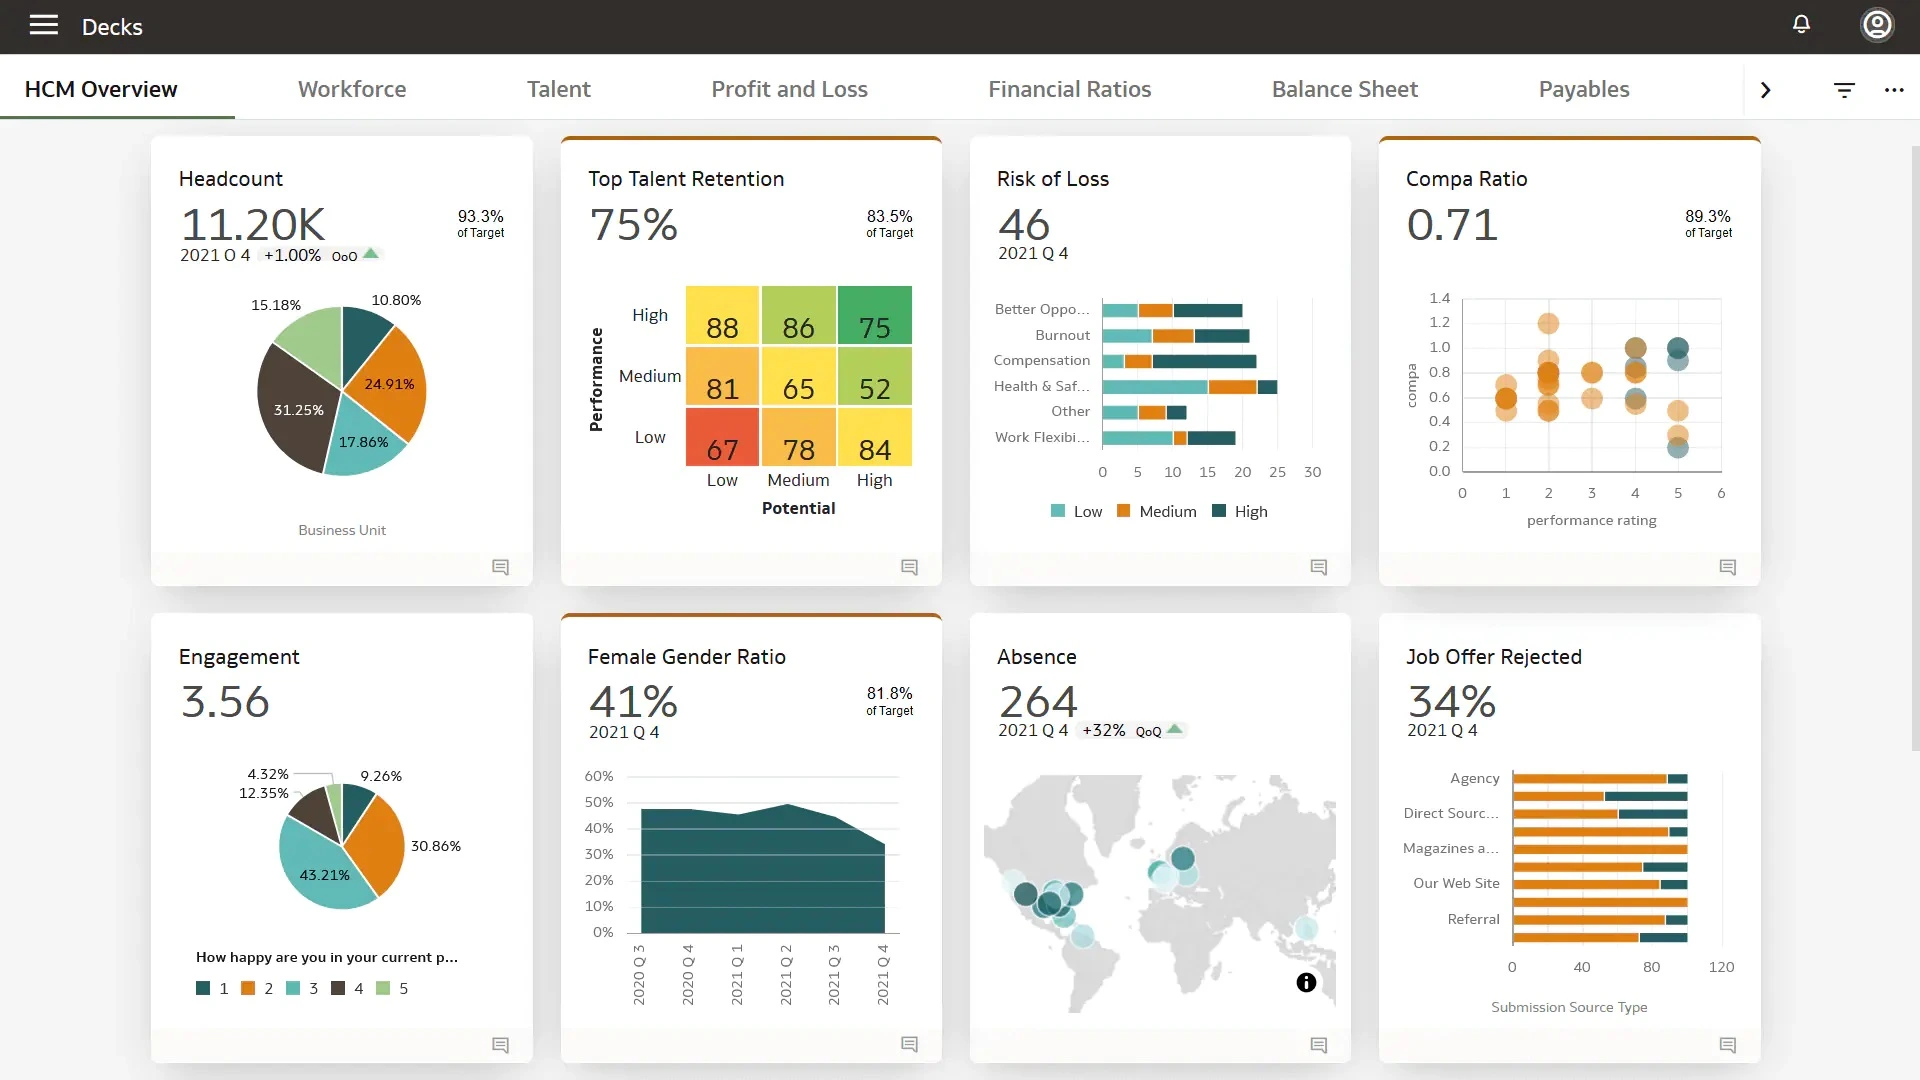
Task: Open comments on the Risk of Loss card
Action: click(x=1318, y=567)
